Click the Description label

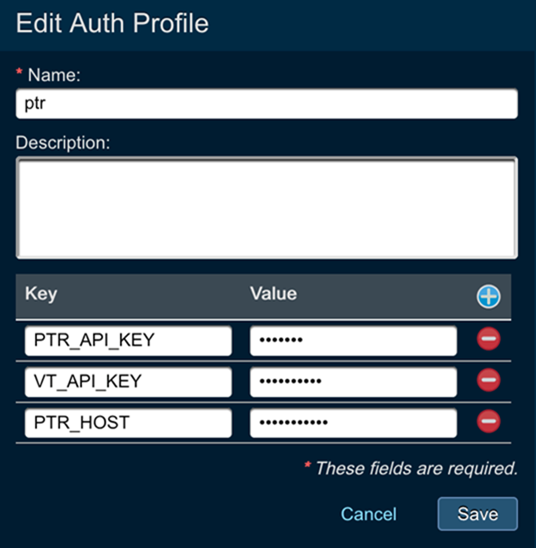point(63,143)
